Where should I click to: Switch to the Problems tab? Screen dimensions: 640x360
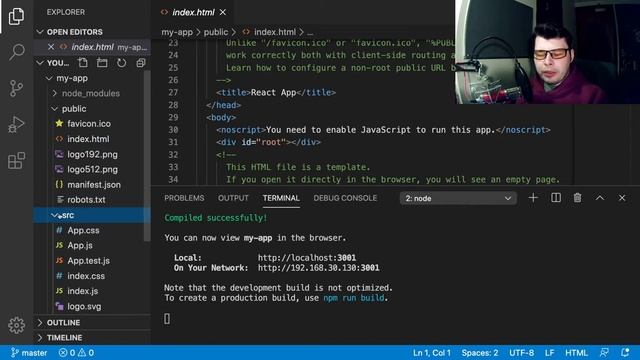[x=184, y=198]
